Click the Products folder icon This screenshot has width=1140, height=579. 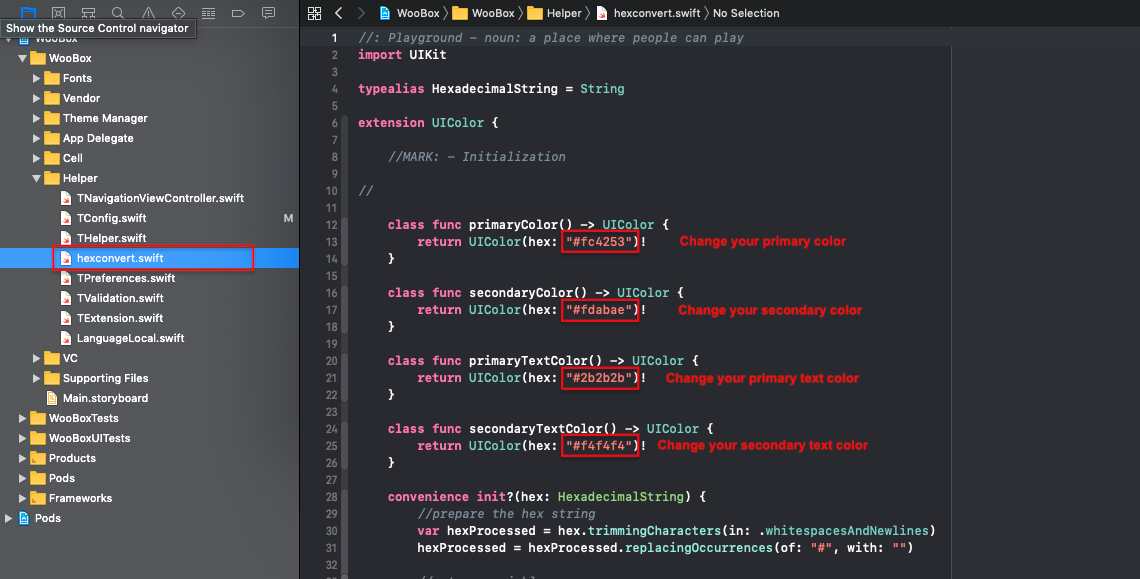(x=38, y=458)
